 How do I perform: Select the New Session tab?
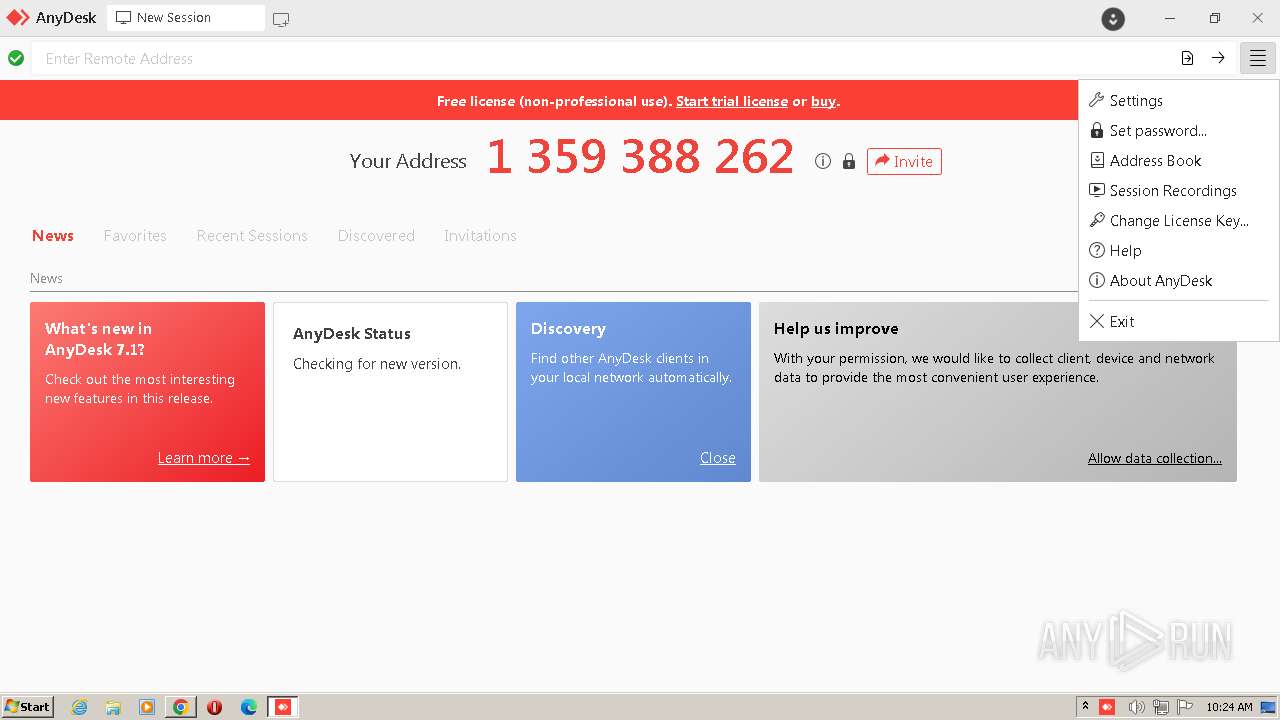[x=186, y=18]
